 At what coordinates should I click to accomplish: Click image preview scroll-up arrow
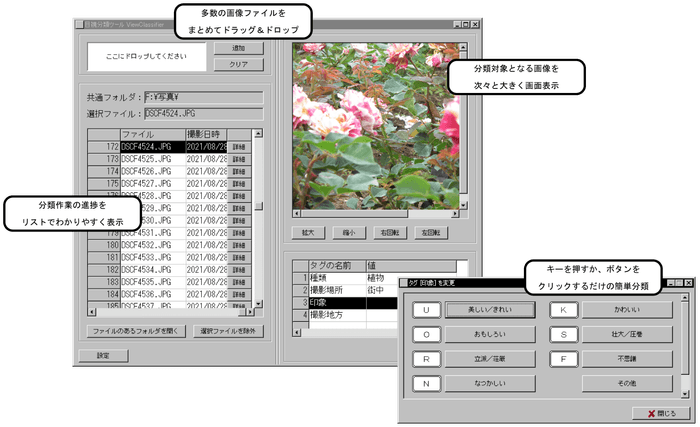(x=463, y=47)
